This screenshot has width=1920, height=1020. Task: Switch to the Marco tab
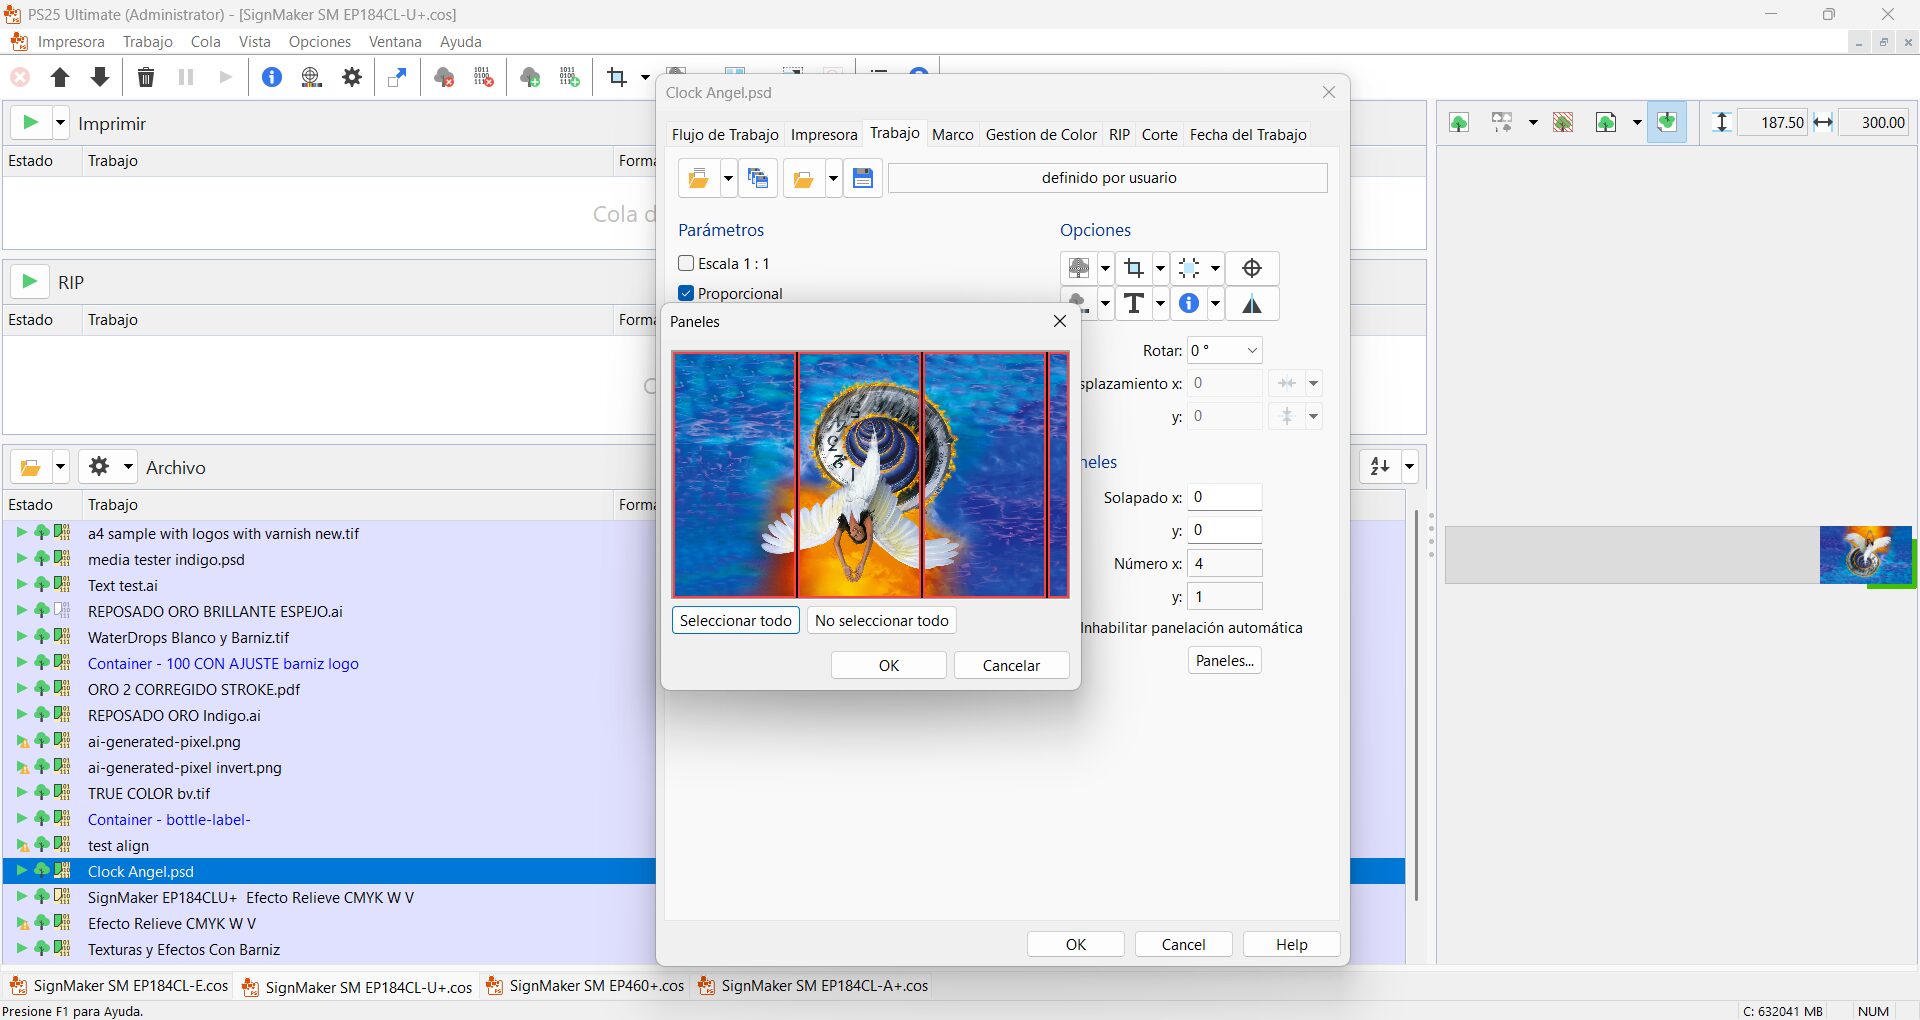[952, 134]
